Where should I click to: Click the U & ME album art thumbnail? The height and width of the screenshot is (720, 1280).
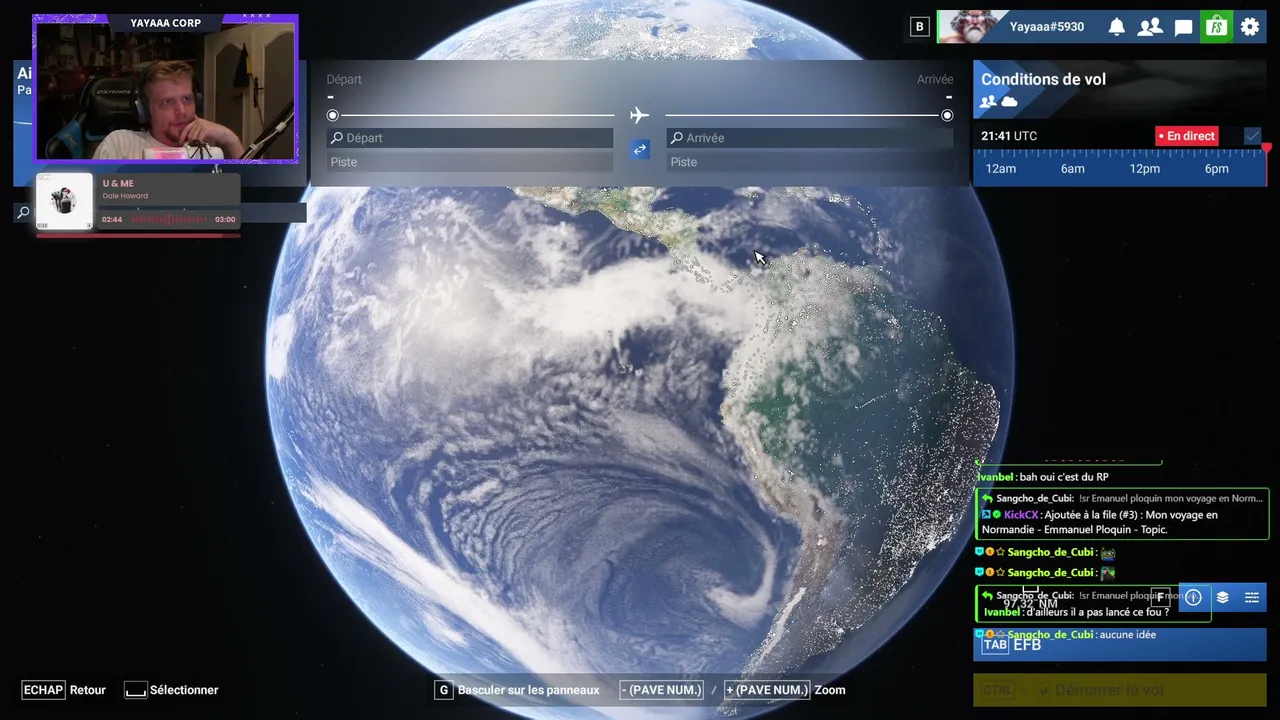coord(64,202)
